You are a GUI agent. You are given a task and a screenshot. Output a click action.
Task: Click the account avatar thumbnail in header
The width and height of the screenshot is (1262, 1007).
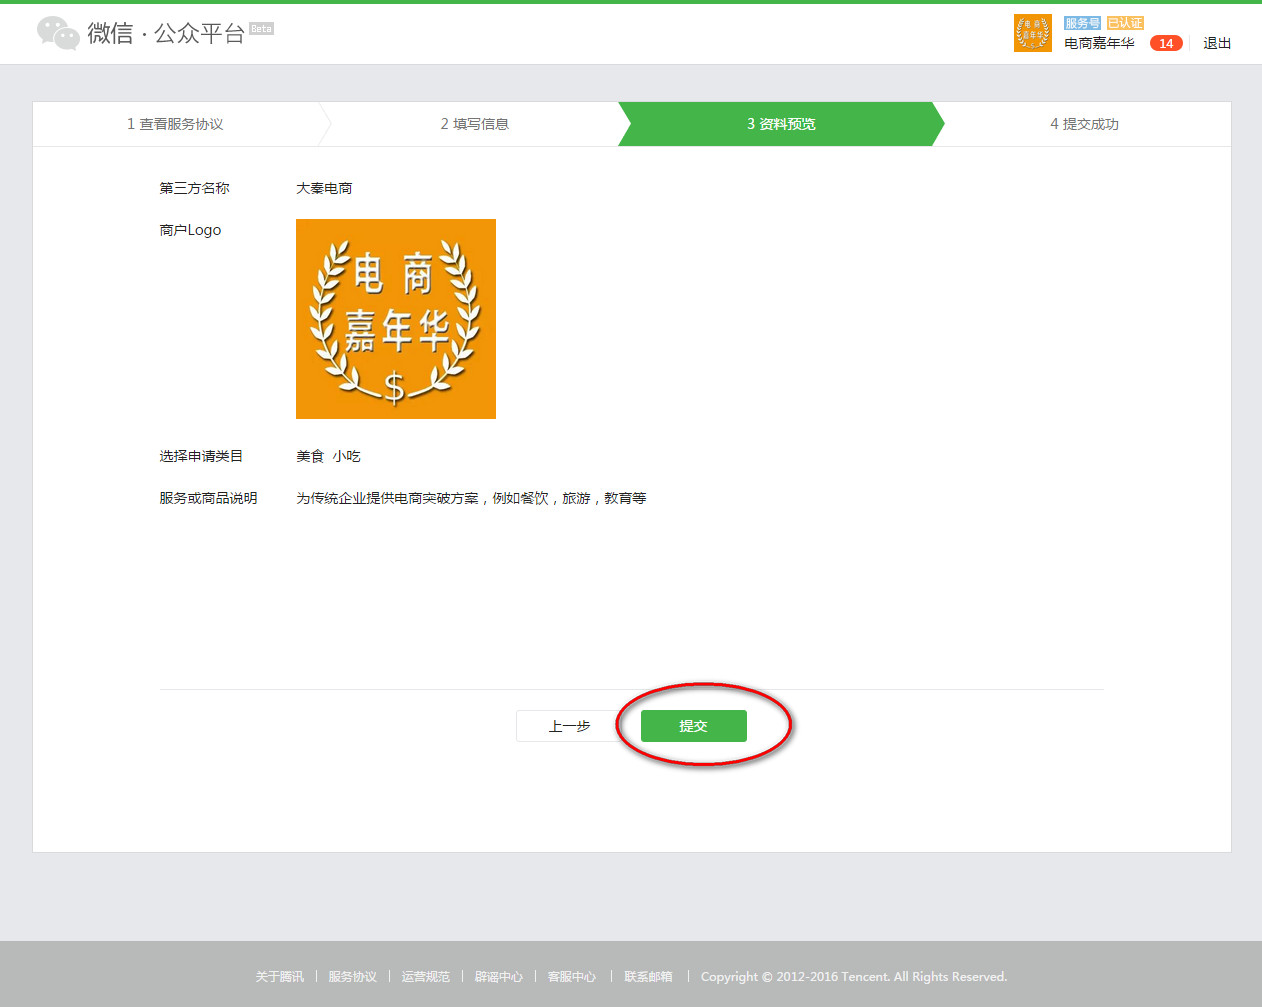1033,33
